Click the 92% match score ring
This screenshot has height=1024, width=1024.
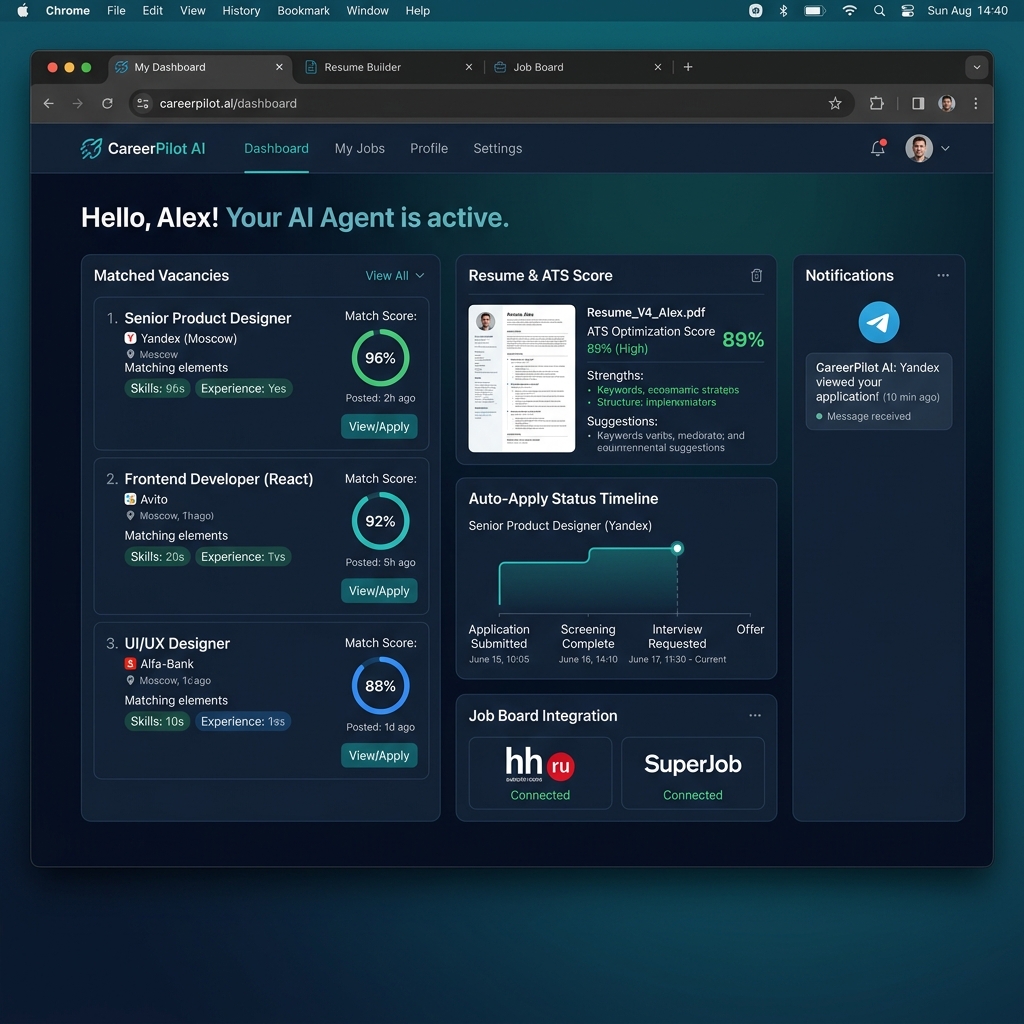click(x=380, y=521)
